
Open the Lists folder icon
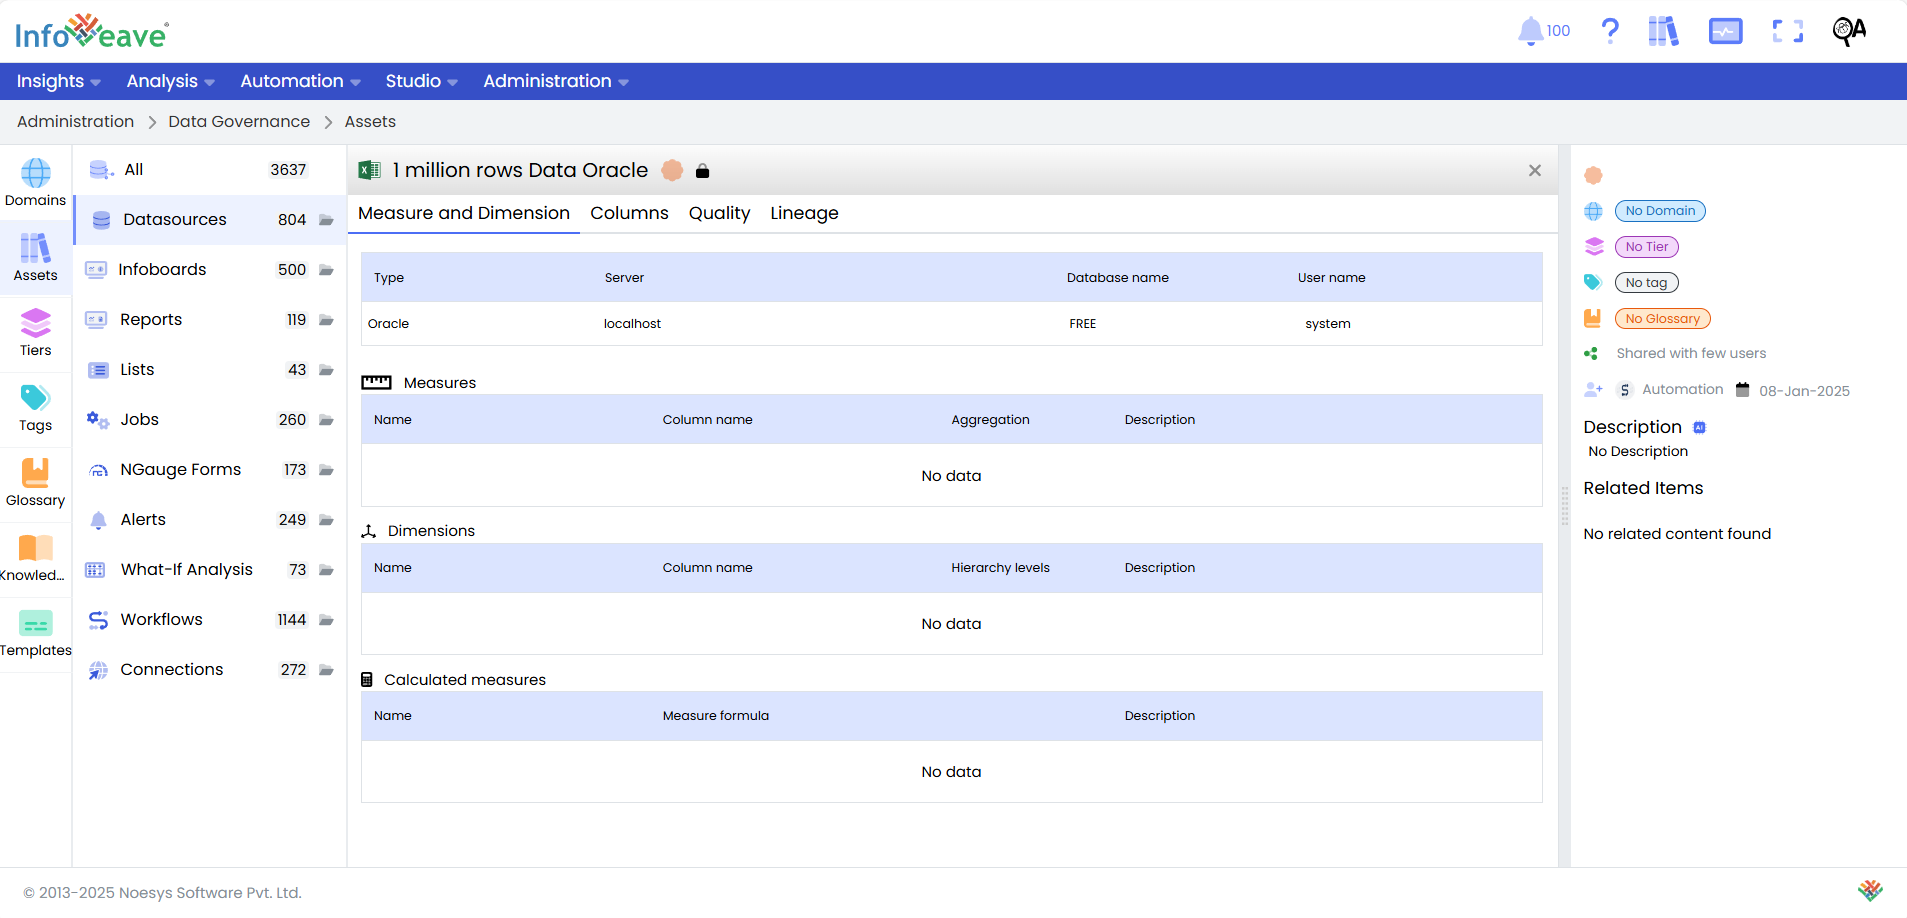tap(326, 370)
